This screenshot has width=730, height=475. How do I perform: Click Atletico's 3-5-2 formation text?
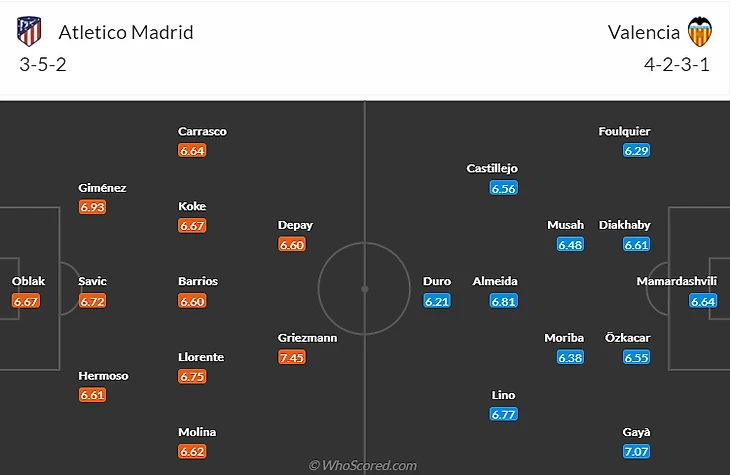pyautogui.click(x=43, y=64)
